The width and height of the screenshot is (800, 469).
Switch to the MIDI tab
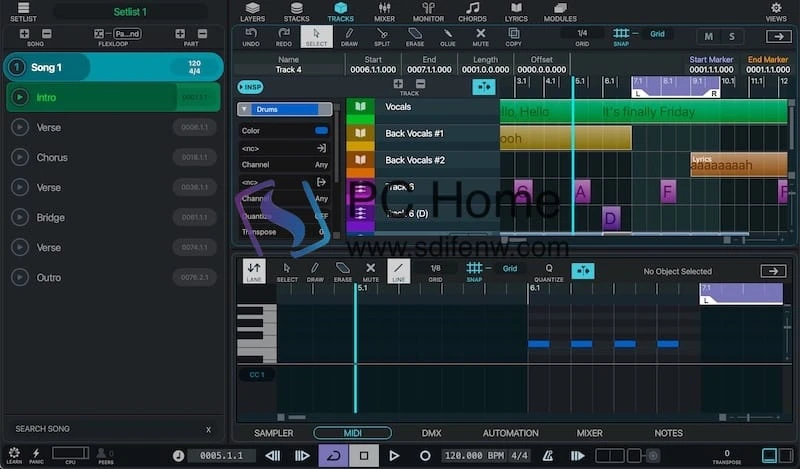pyautogui.click(x=353, y=433)
